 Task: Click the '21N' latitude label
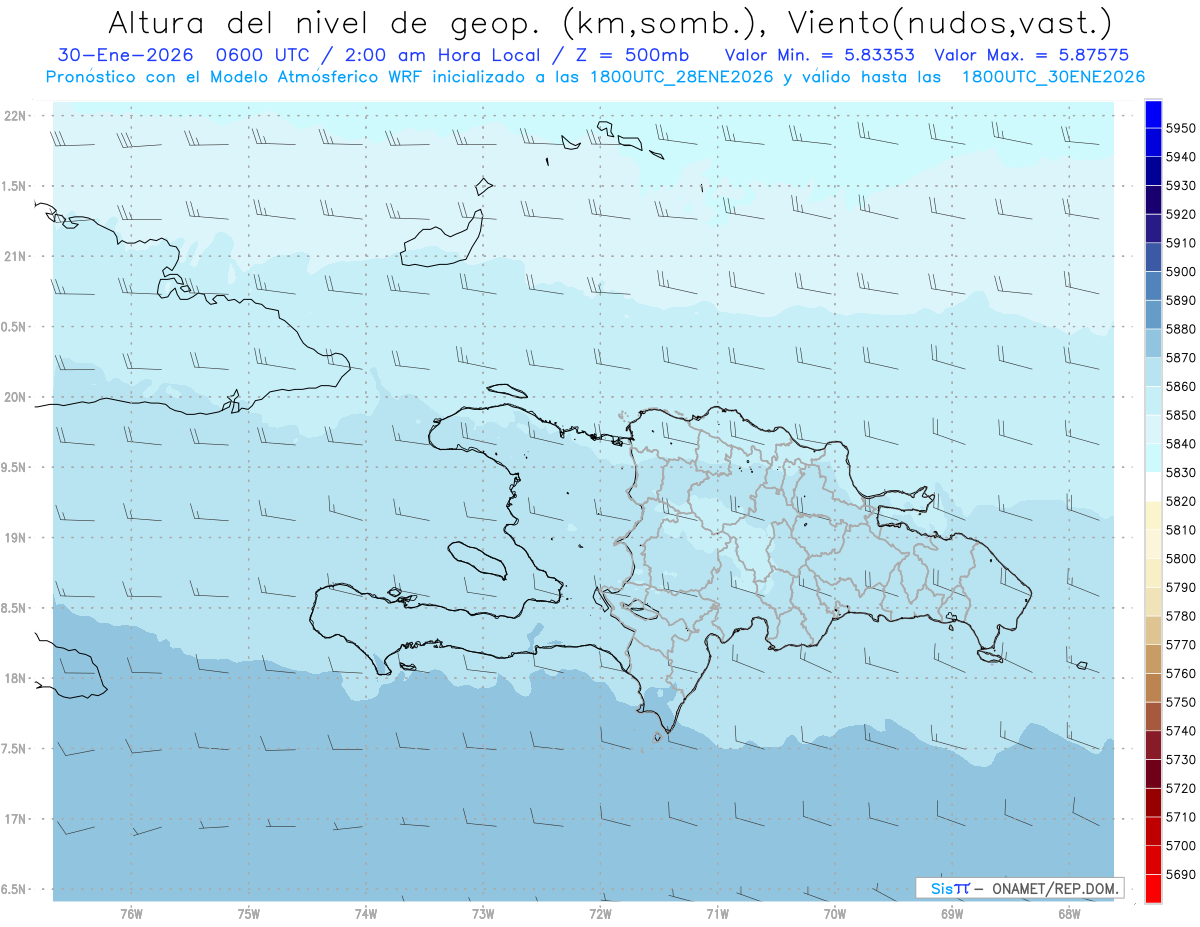point(16,256)
